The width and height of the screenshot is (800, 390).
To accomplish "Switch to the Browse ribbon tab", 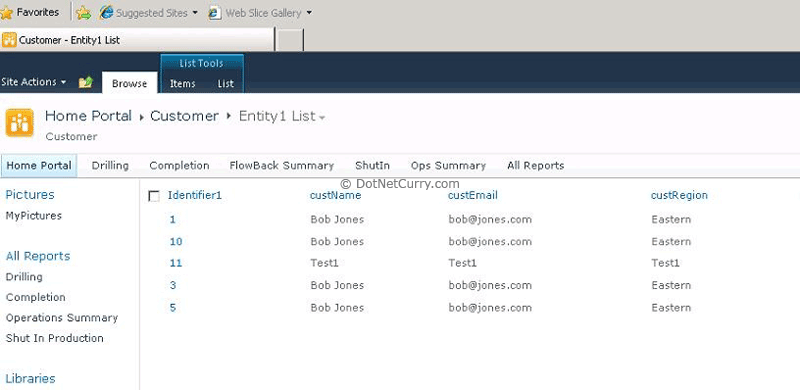I will click(x=130, y=83).
